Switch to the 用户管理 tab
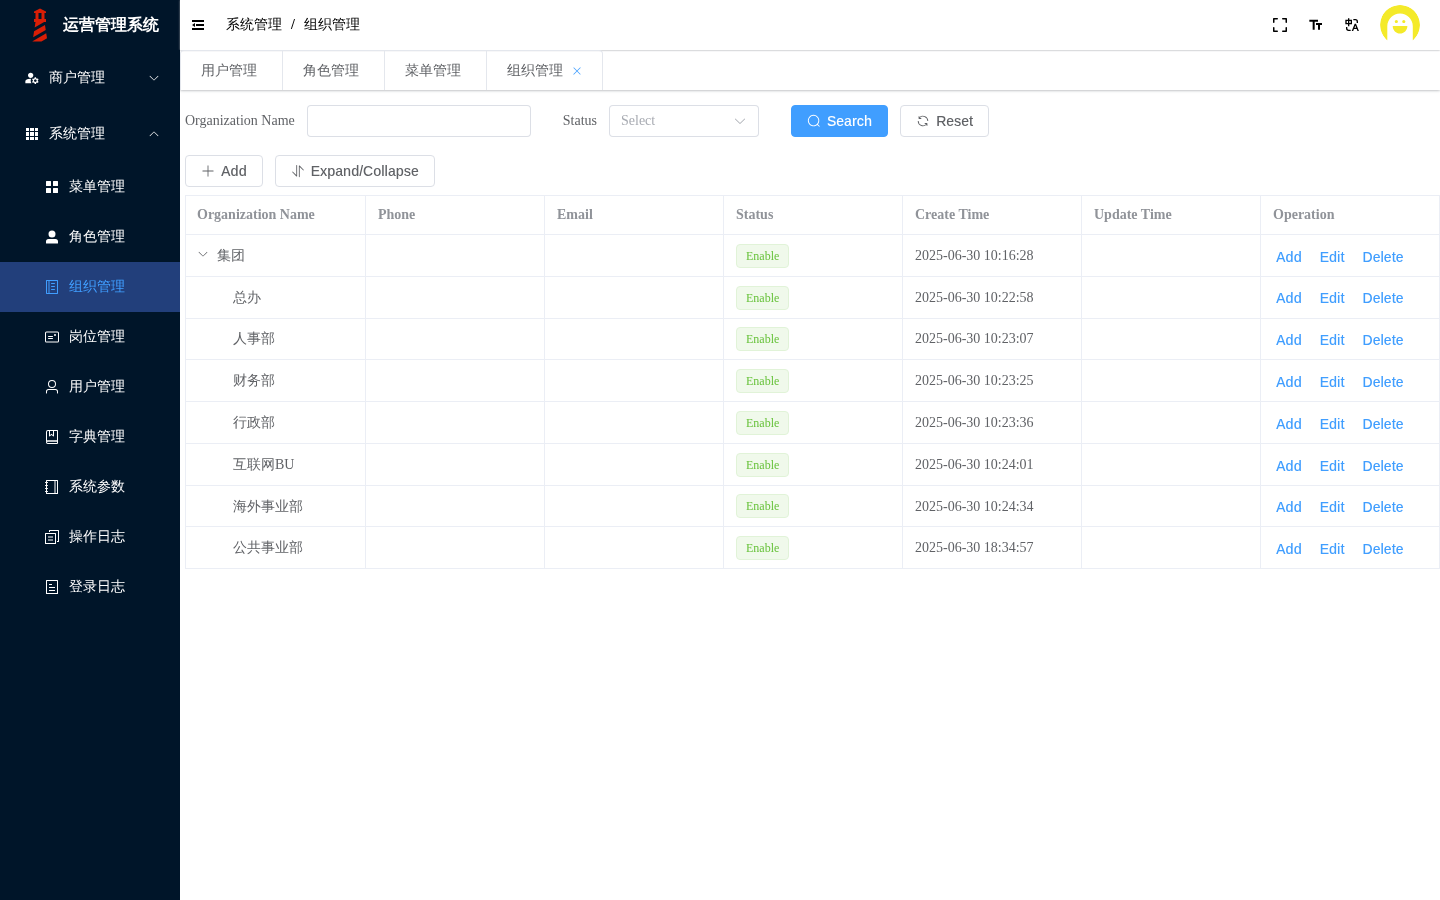This screenshot has height=900, width=1440. tap(229, 71)
